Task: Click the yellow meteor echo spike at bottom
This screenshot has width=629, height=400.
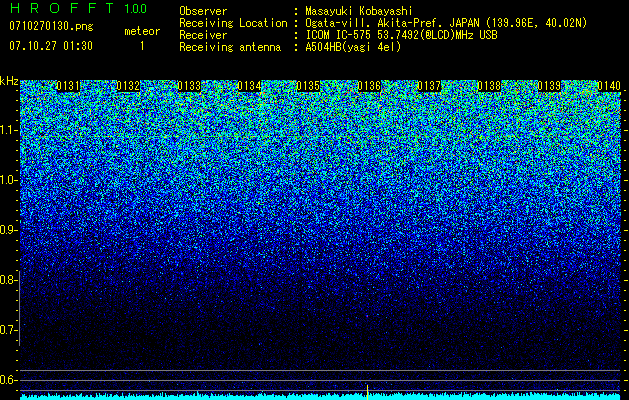Action: pyautogui.click(x=367, y=392)
